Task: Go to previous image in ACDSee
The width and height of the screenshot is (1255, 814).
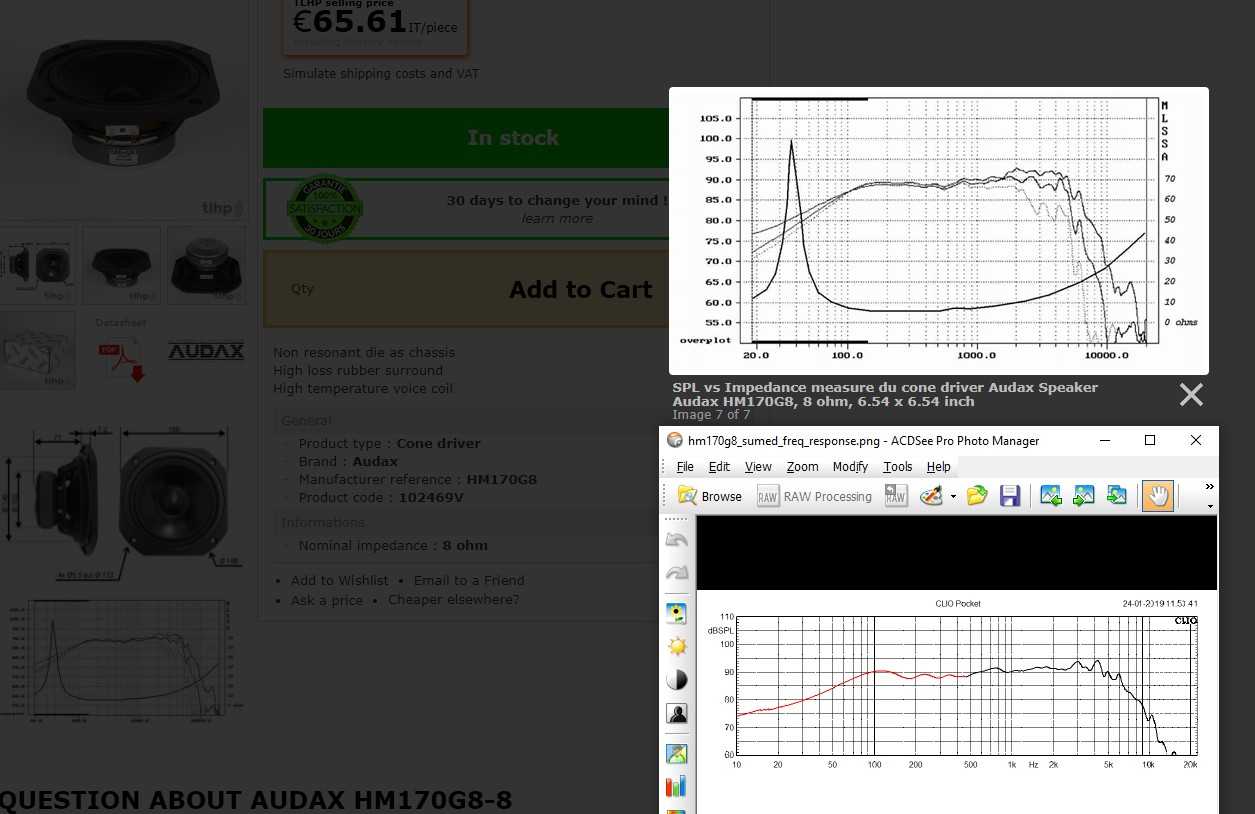Action: 1050,496
